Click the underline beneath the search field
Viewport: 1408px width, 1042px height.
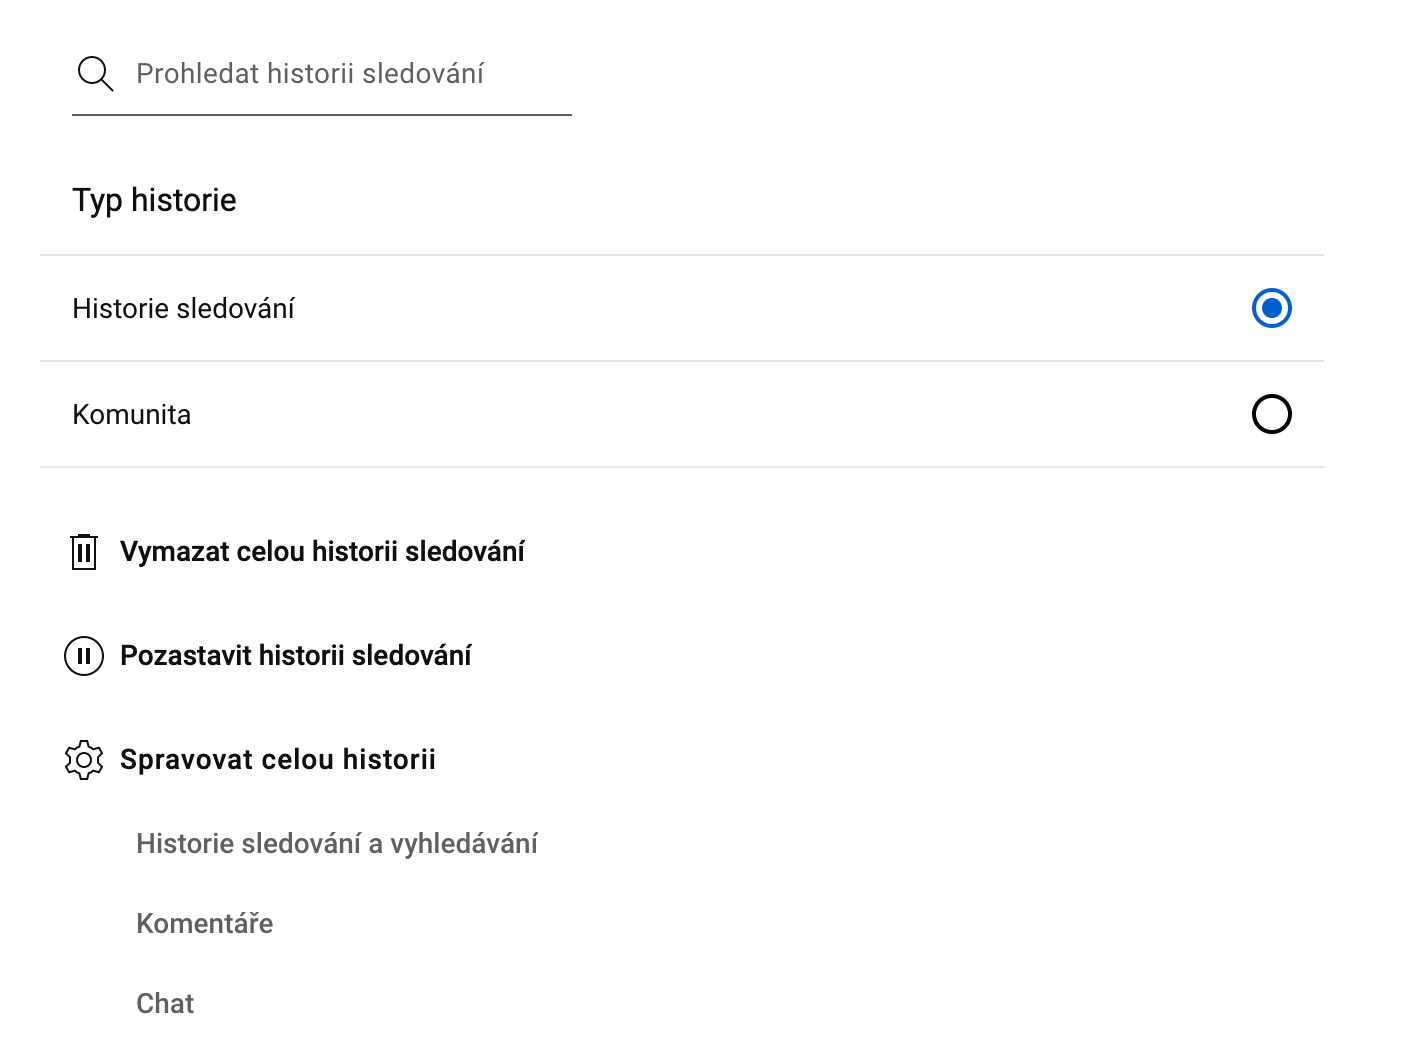click(321, 115)
